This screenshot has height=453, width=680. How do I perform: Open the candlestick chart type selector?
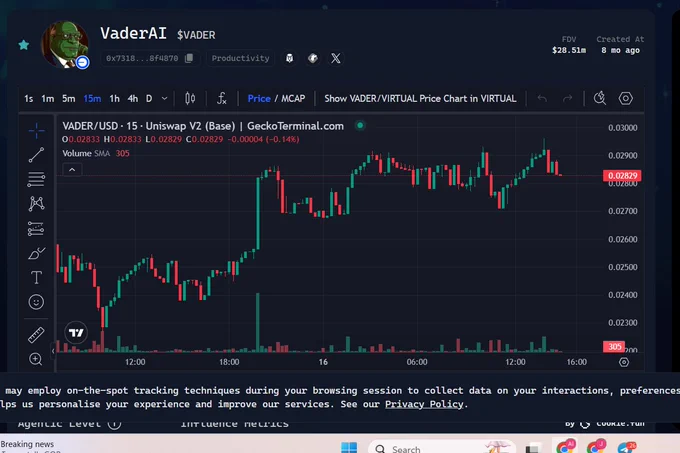(190, 98)
